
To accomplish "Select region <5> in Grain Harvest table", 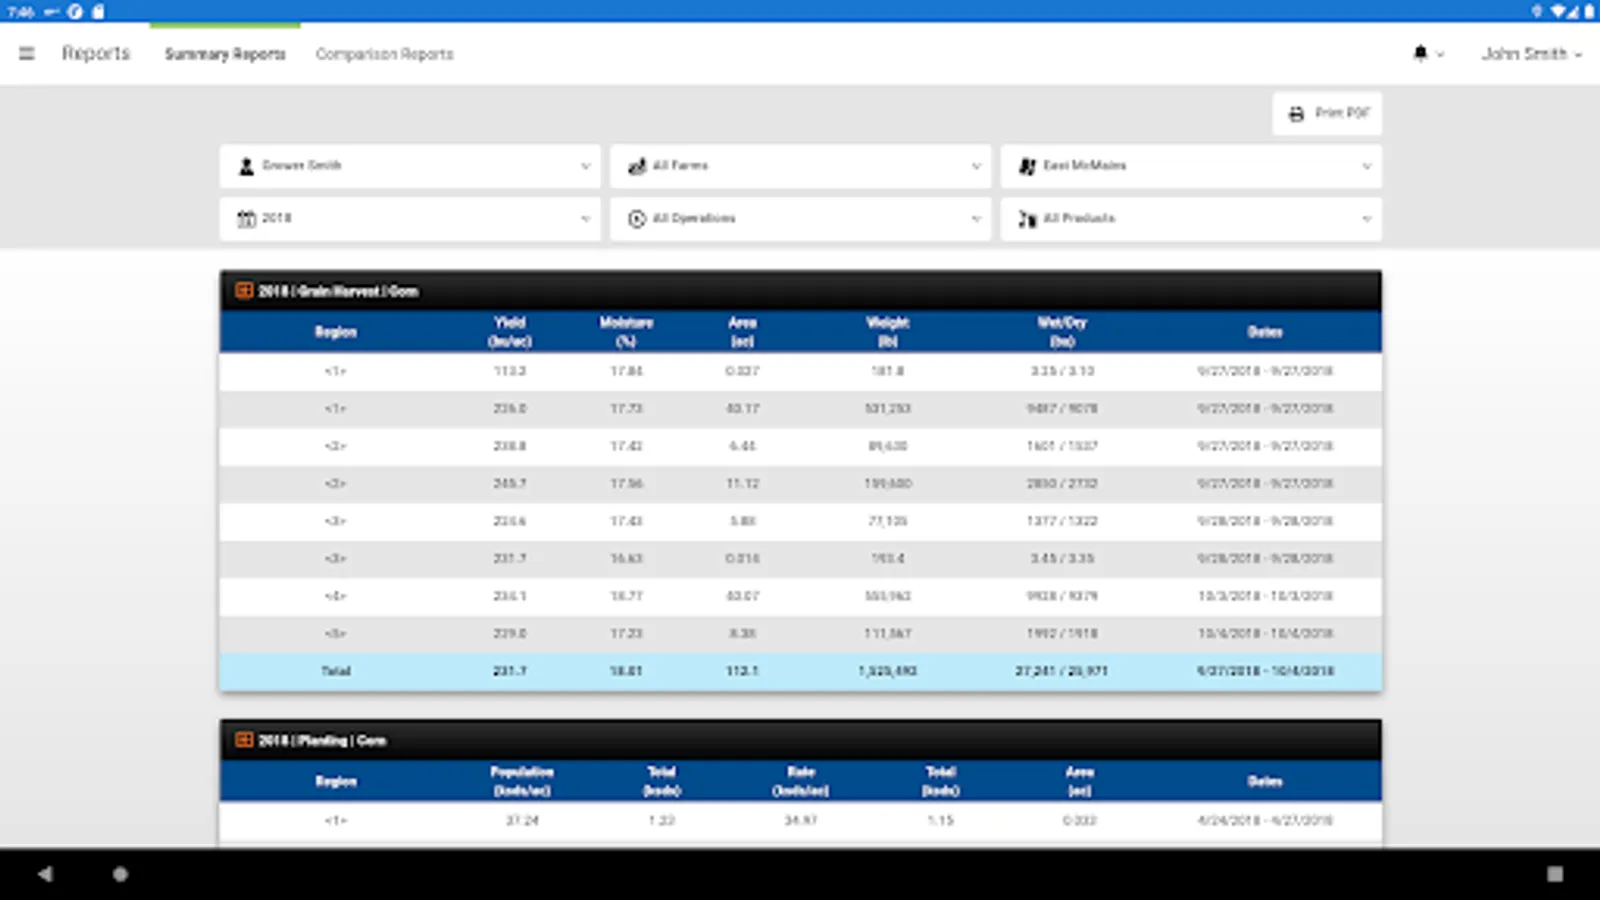I will [x=336, y=633].
